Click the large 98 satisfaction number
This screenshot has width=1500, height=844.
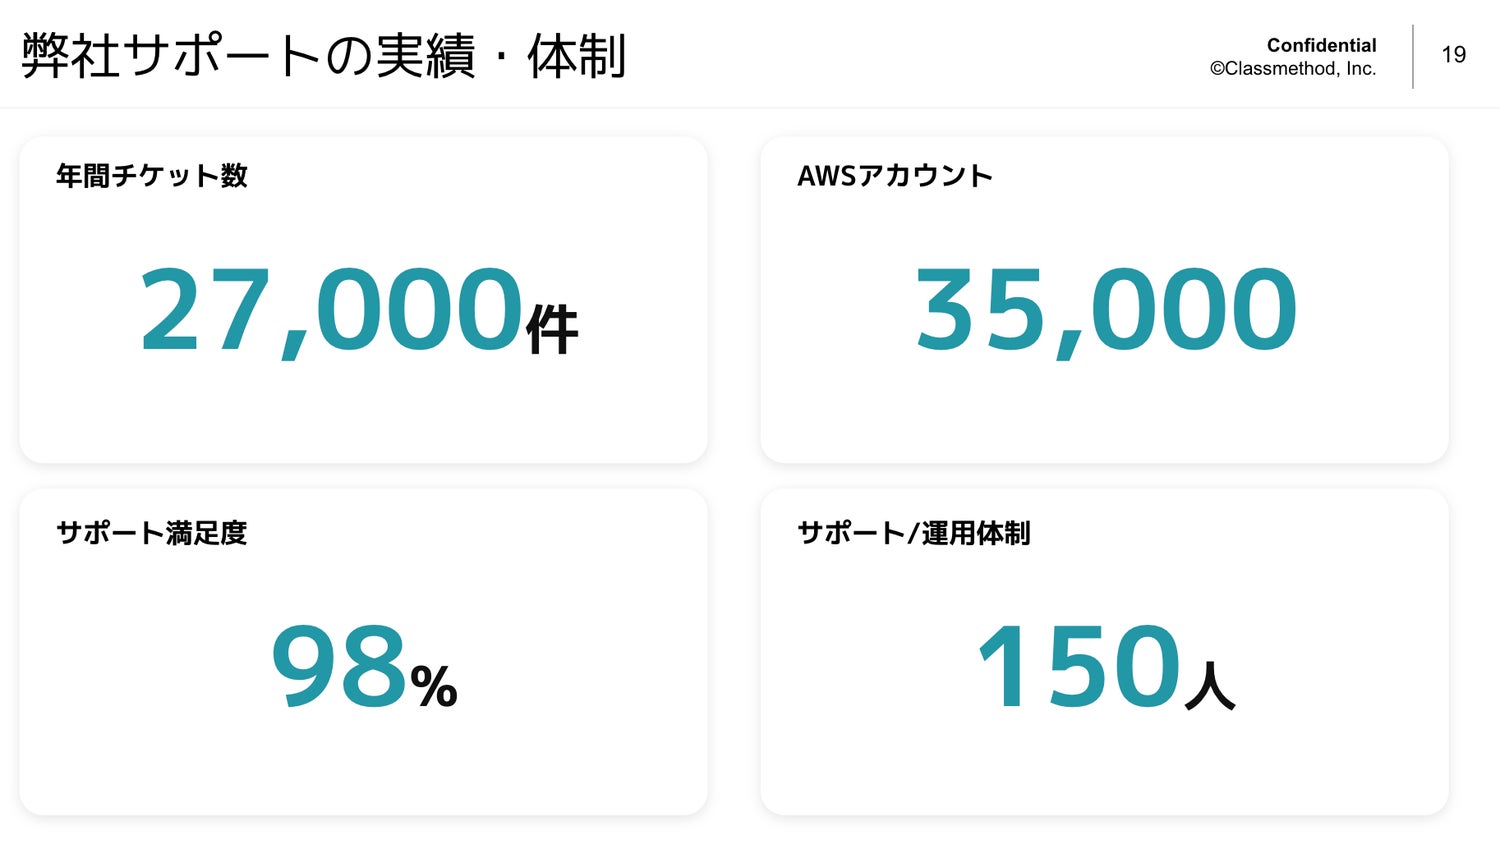coord(339,667)
